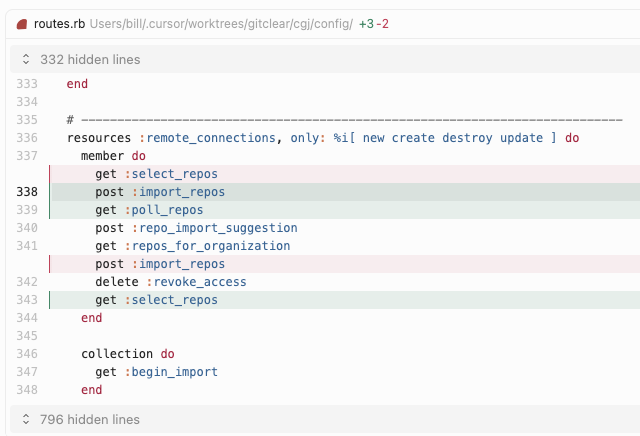Expand the 332 hidden lines section

pos(90,60)
